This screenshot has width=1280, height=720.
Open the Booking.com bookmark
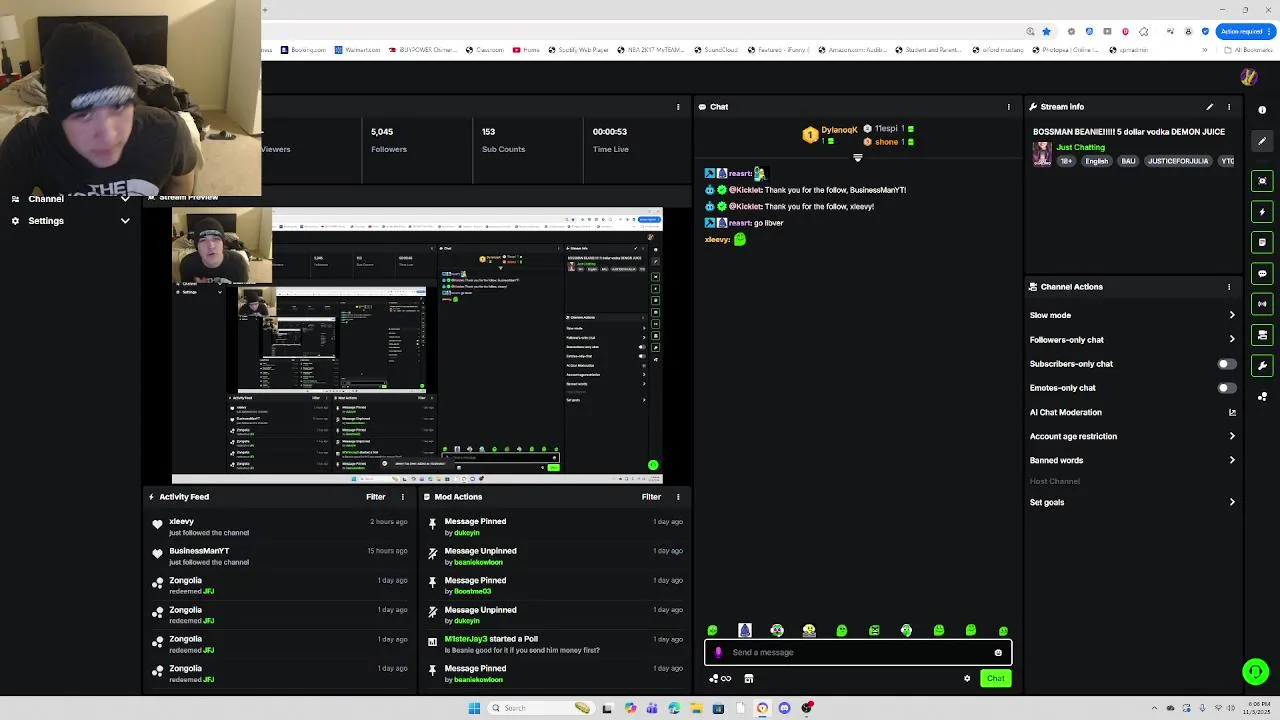(x=303, y=50)
